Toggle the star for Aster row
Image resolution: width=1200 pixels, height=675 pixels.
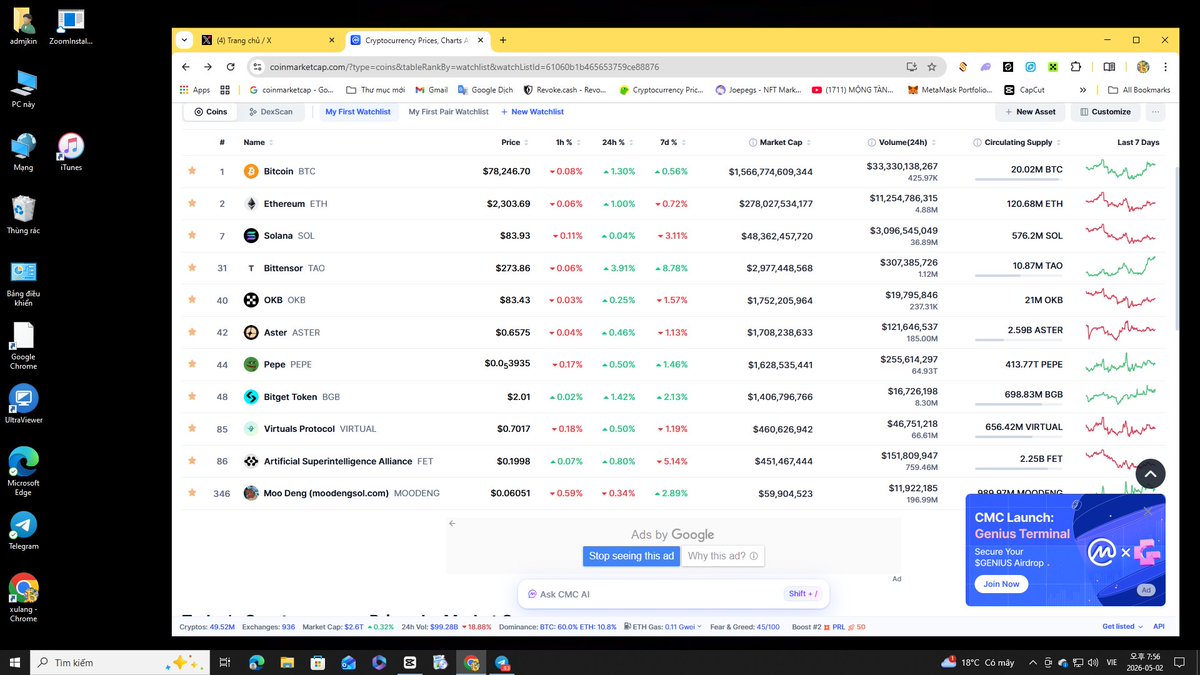(192, 332)
